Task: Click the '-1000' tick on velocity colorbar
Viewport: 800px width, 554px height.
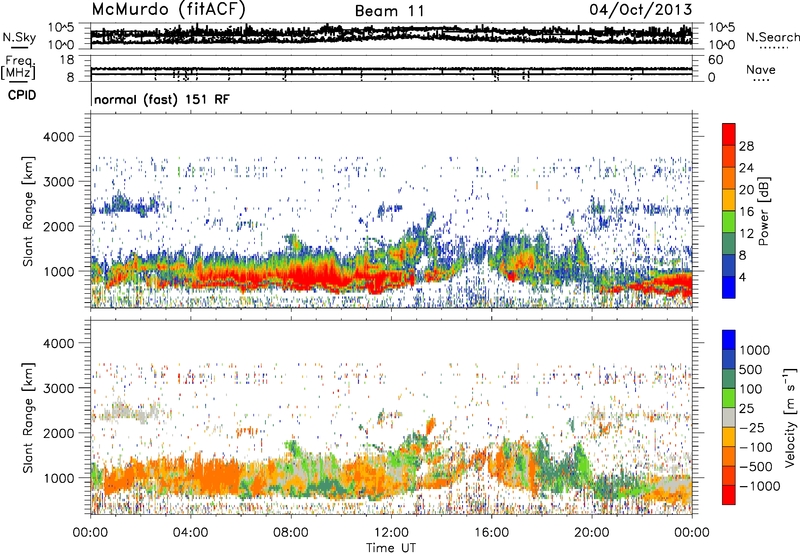Action: tap(759, 486)
